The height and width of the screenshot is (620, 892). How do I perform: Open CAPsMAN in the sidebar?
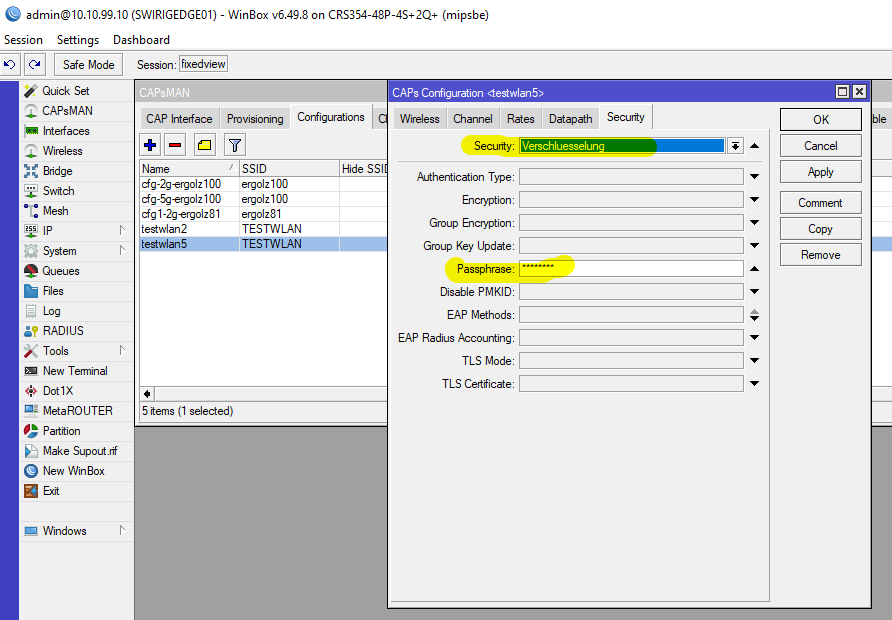(x=67, y=111)
